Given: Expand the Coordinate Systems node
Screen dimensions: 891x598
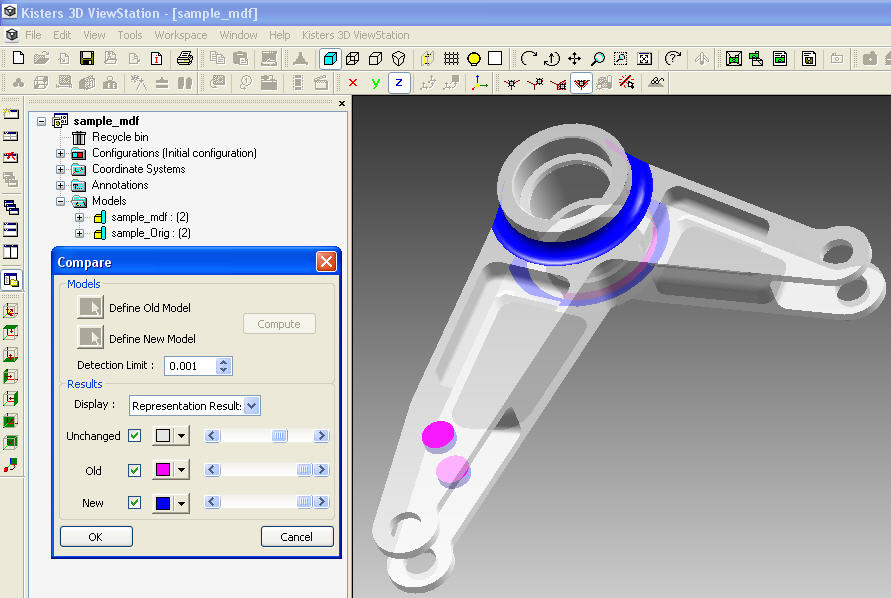Looking at the screenshot, I should pyautogui.click(x=60, y=169).
